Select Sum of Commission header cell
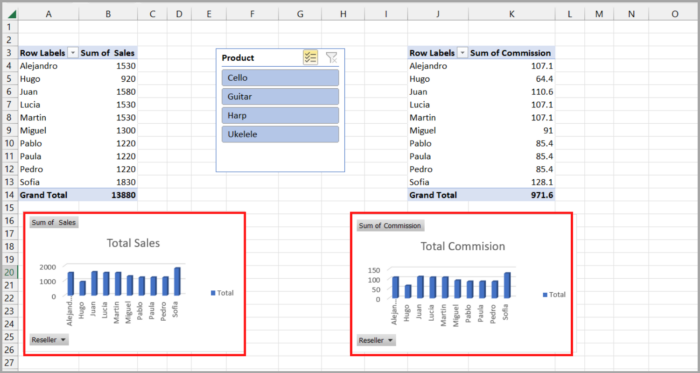700x373 pixels. pos(512,53)
